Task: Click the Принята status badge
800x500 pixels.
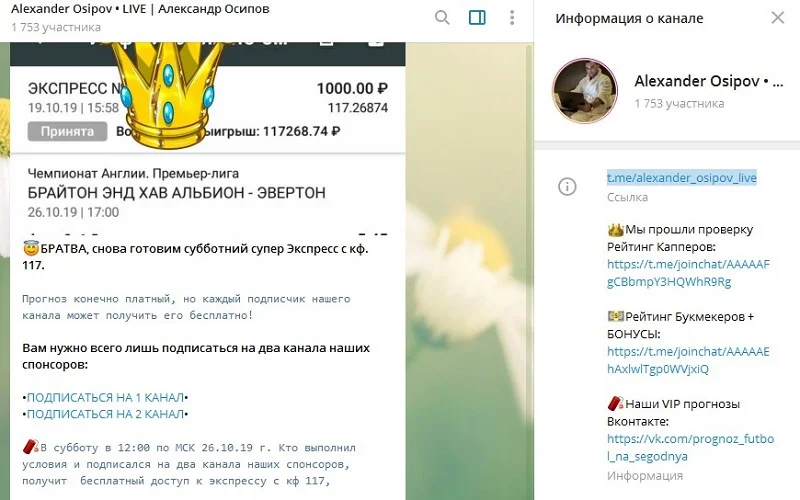Action: pyautogui.click(x=67, y=132)
